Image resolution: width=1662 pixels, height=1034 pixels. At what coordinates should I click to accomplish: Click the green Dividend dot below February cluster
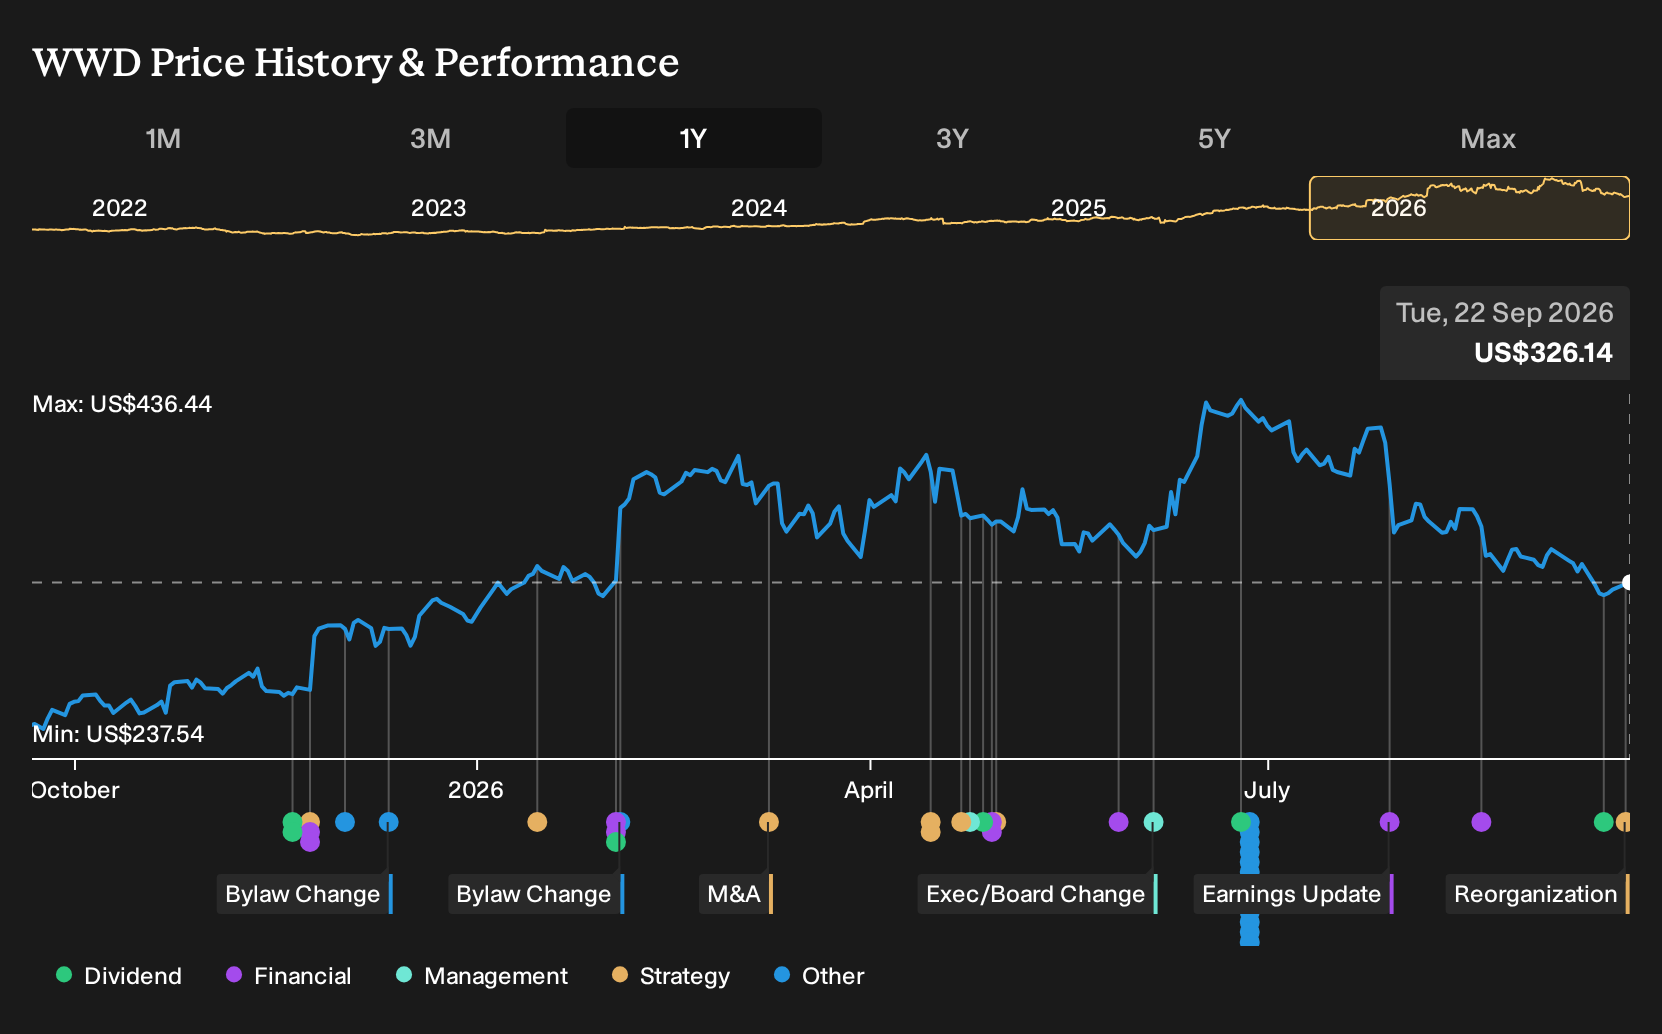[x=616, y=842]
